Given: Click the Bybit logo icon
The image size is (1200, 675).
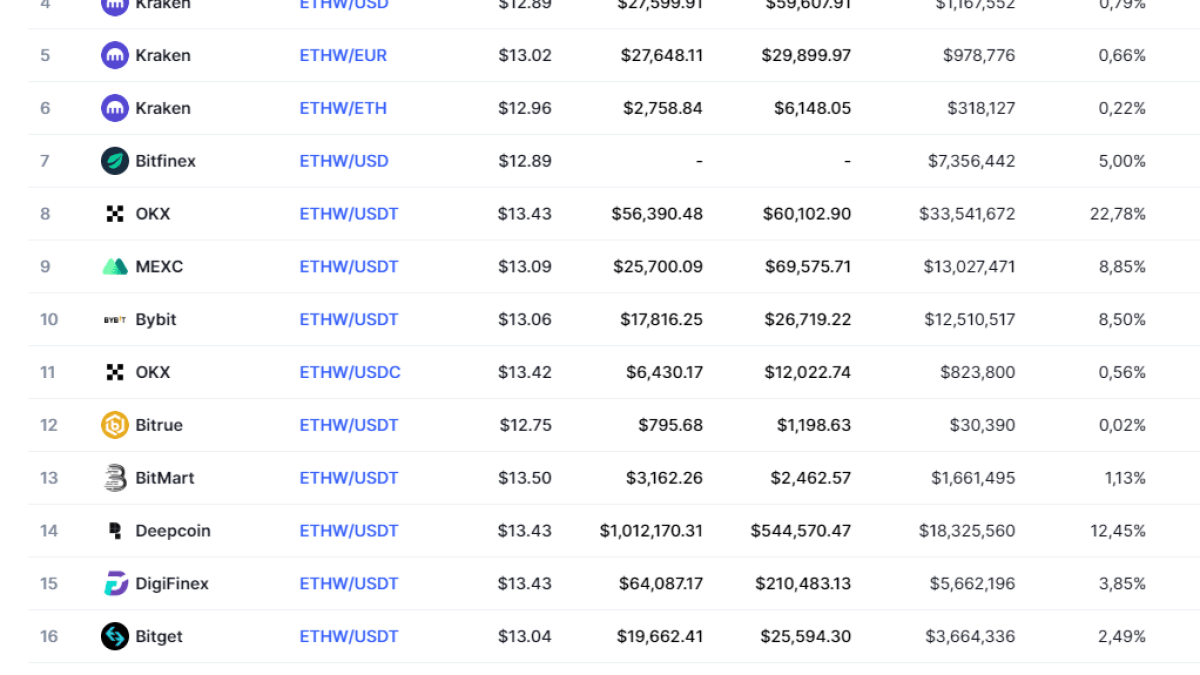Looking at the screenshot, I should click(x=115, y=320).
